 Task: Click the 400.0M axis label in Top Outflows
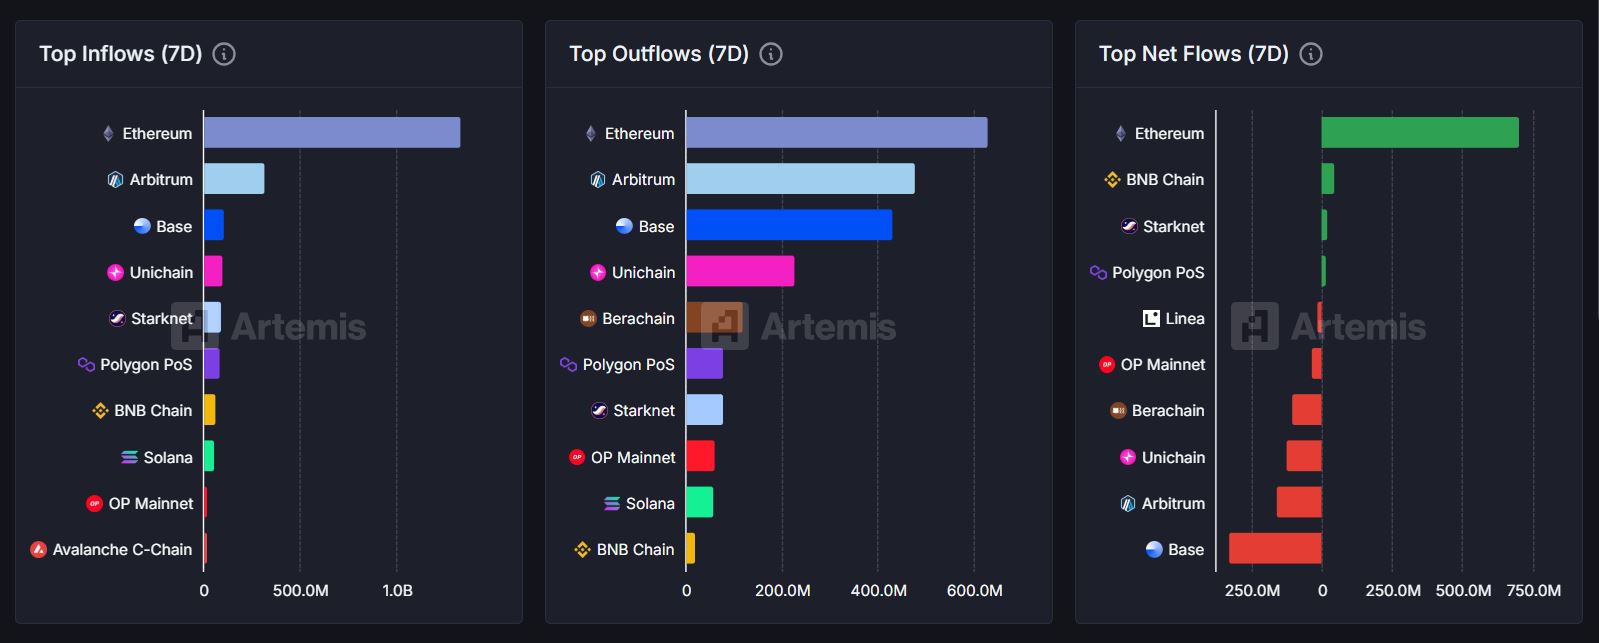click(879, 591)
